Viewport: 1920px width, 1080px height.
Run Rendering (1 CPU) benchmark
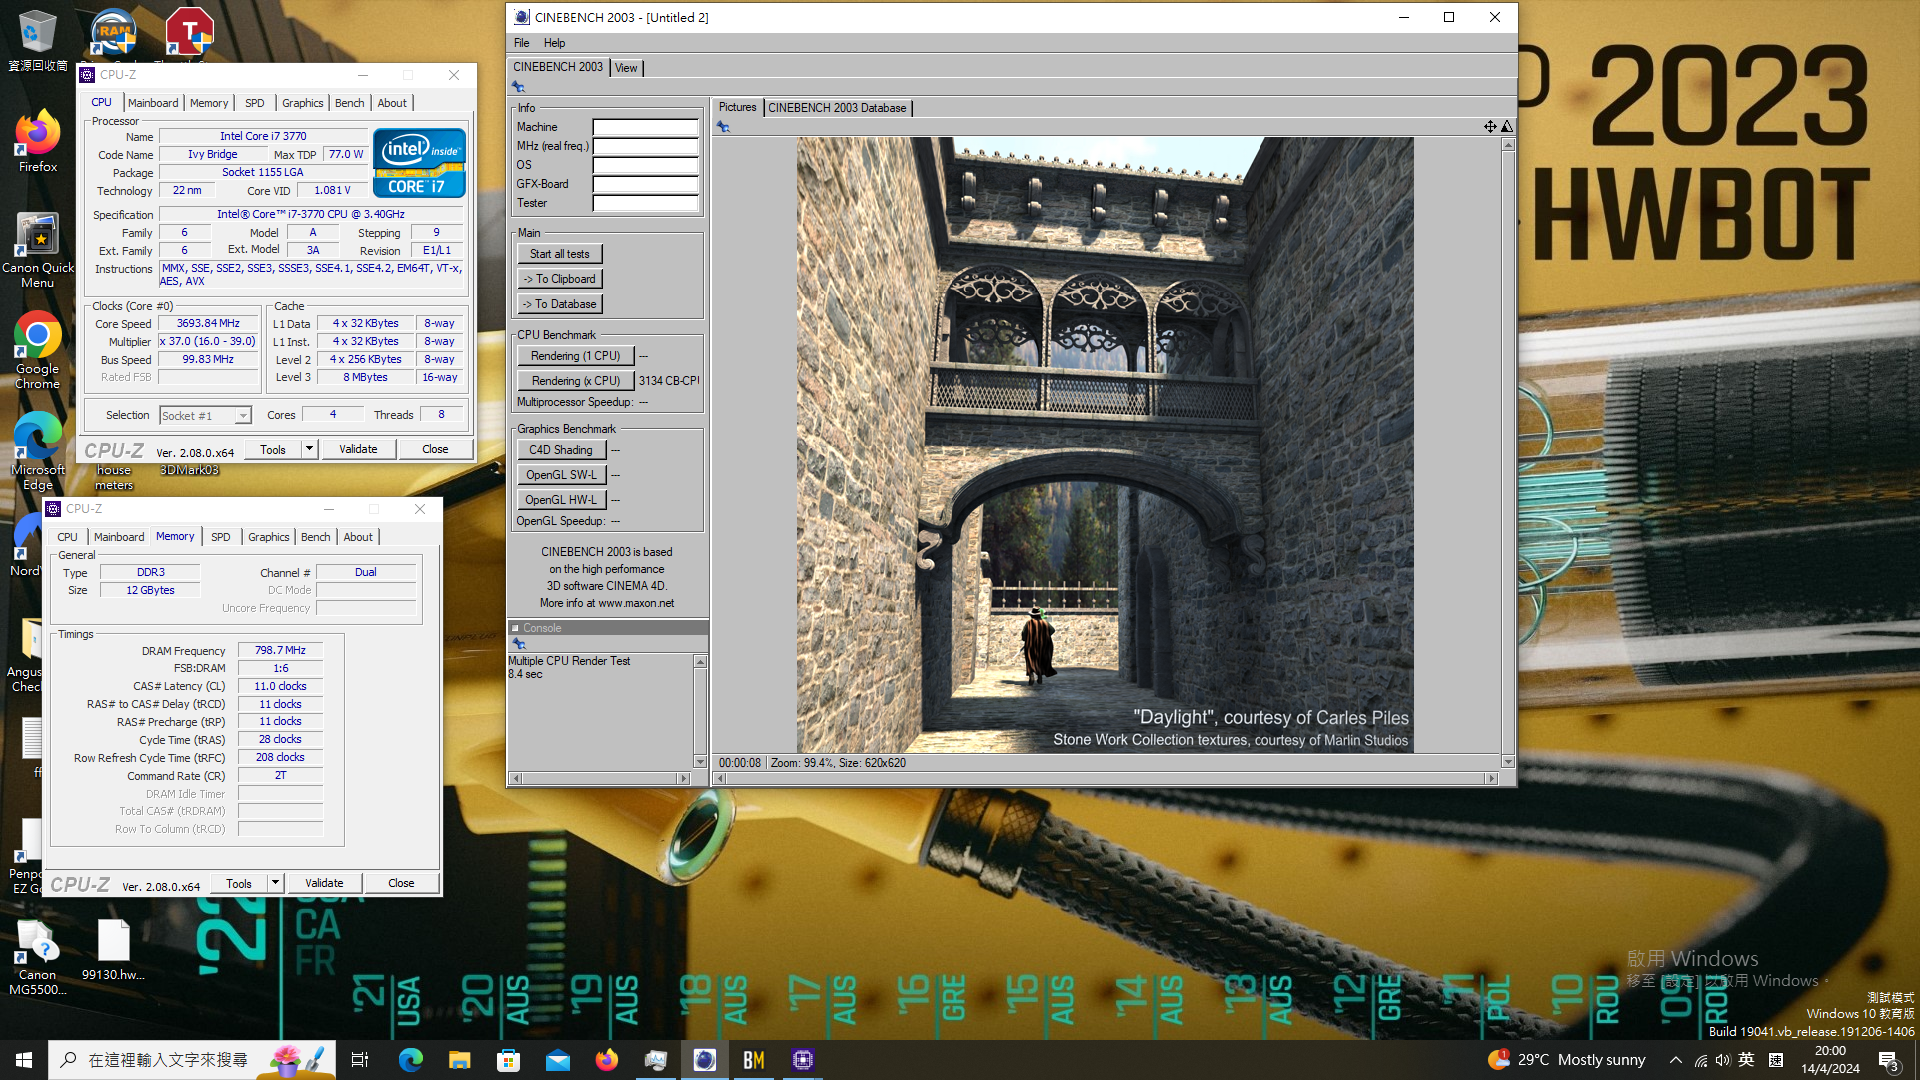pyautogui.click(x=575, y=356)
